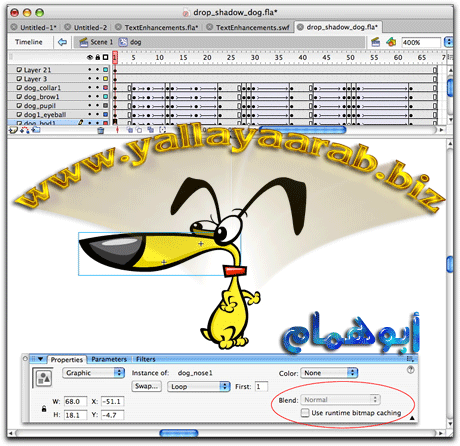
Task: Switch to the Untitled-2 document tab
Action: coord(86,27)
